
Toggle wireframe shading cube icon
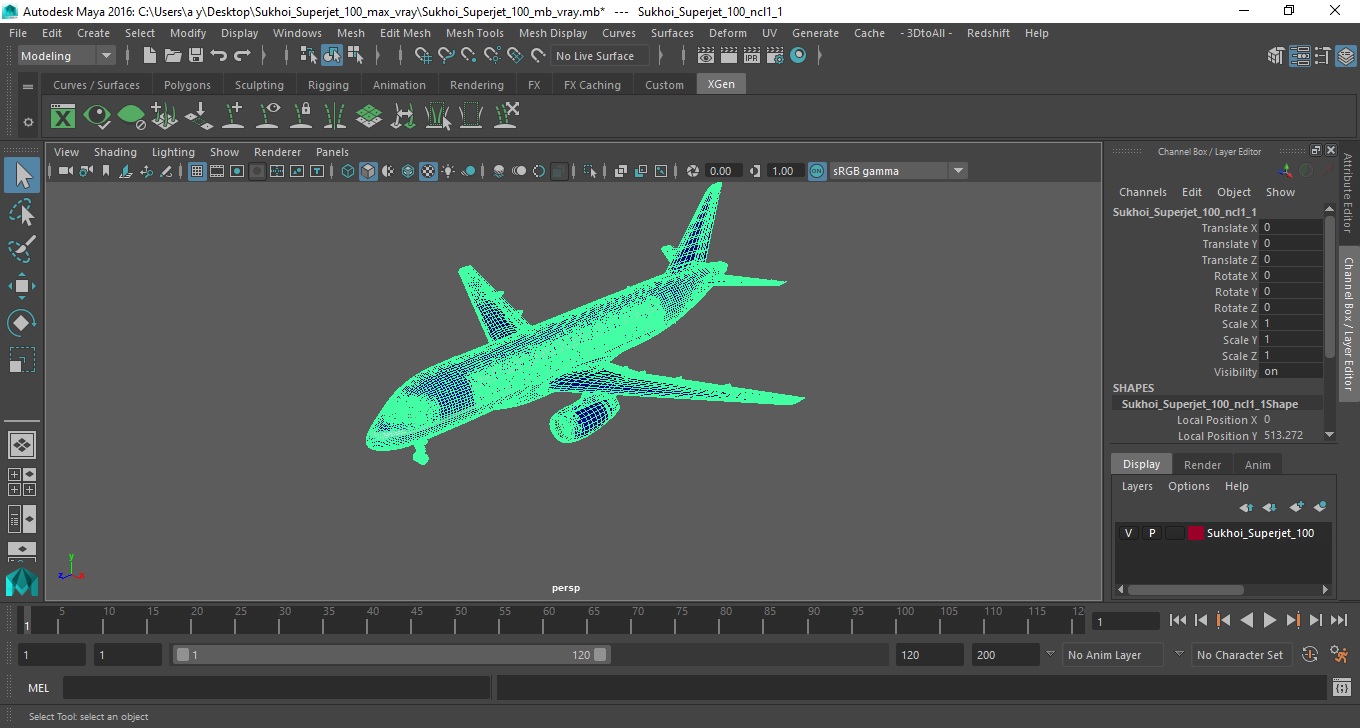(347, 171)
